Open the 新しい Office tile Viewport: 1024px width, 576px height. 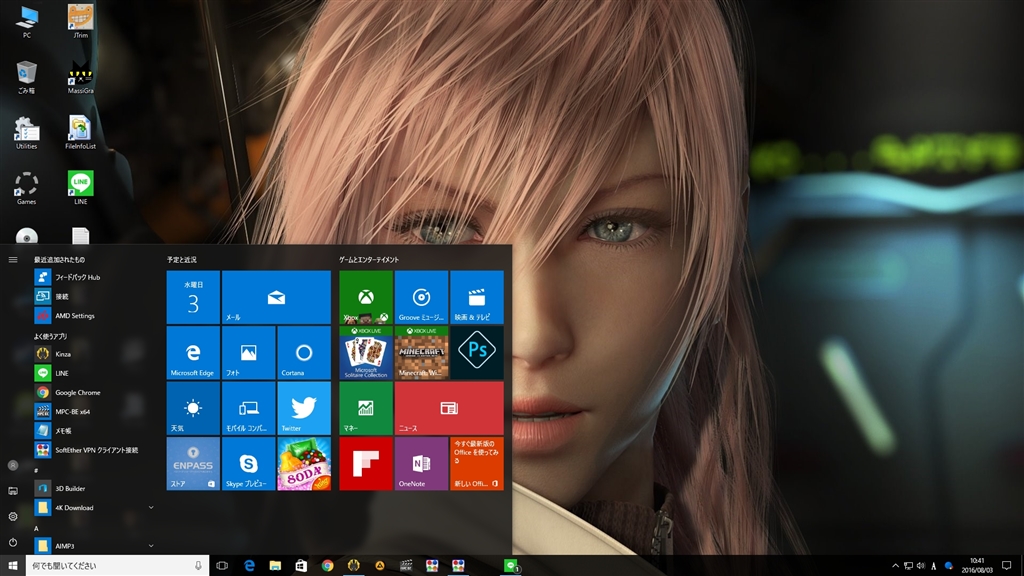pyautogui.click(x=477, y=464)
